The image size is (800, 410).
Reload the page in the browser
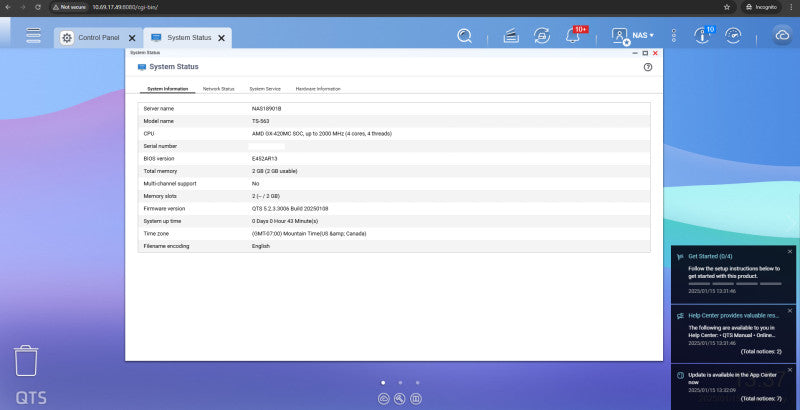(38, 7)
